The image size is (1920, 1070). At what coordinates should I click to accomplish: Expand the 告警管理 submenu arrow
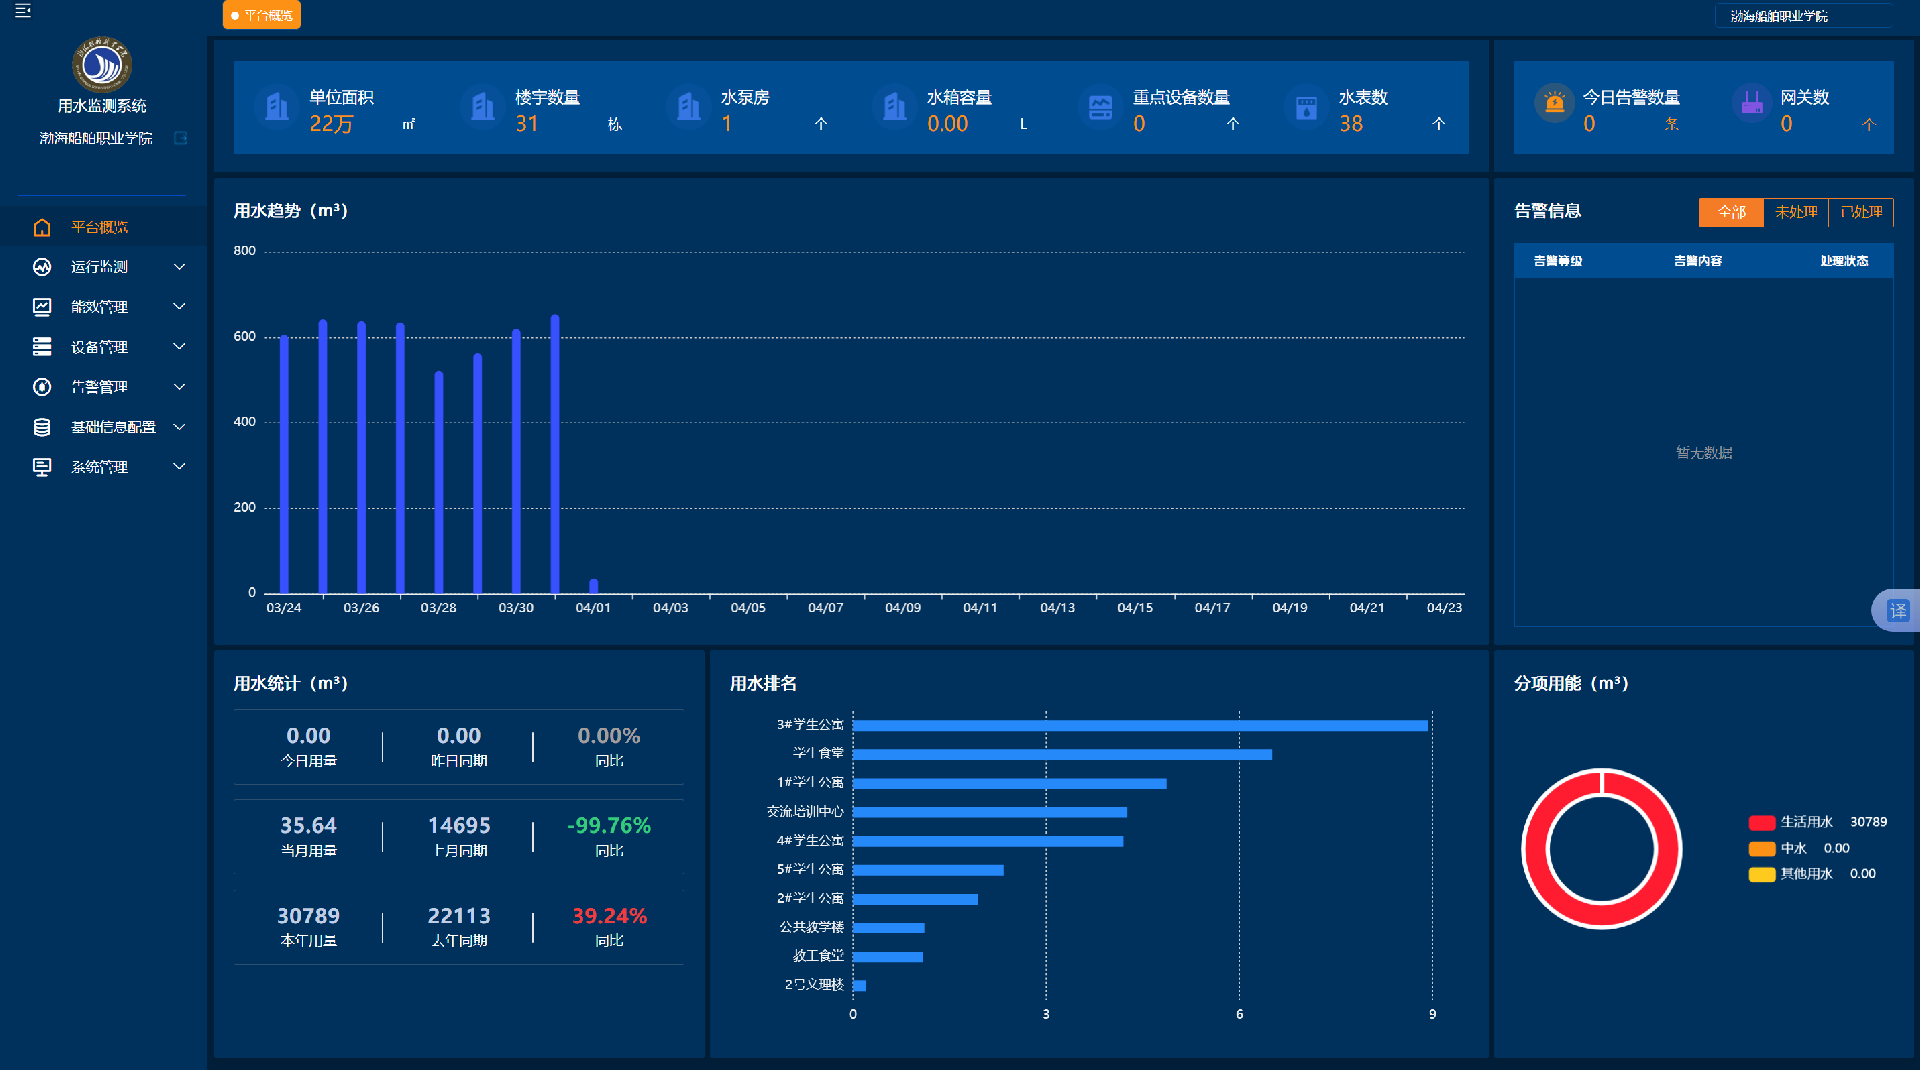coord(180,387)
